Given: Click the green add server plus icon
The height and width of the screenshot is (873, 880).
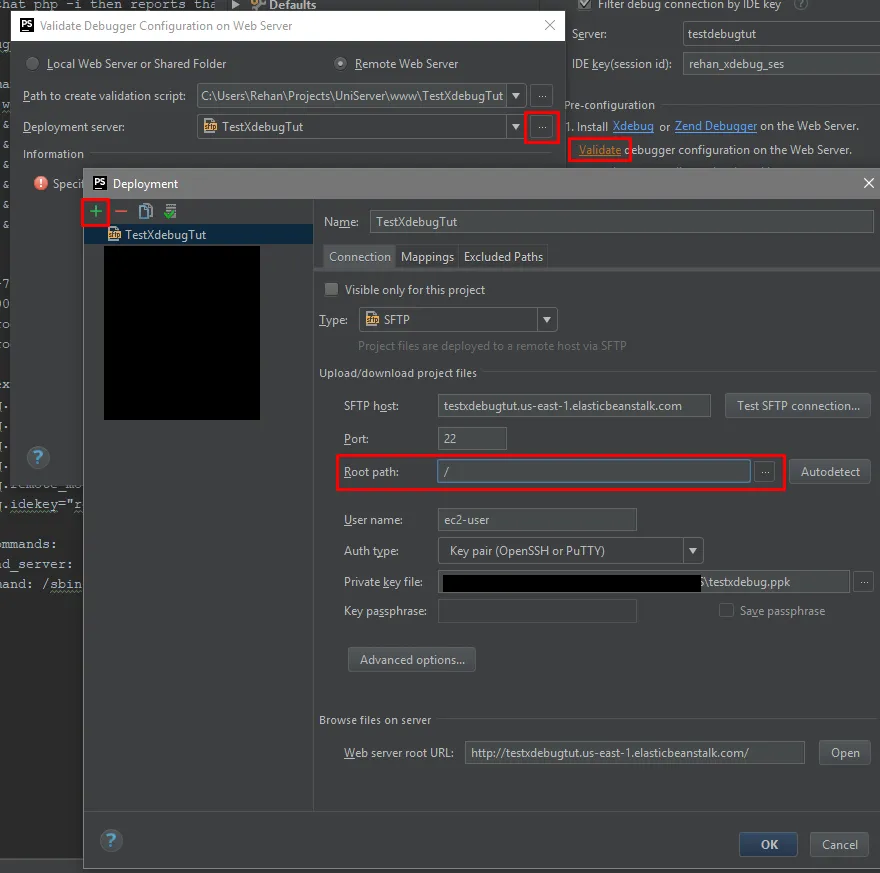Looking at the screenshot, I should [x=96, y=211].
